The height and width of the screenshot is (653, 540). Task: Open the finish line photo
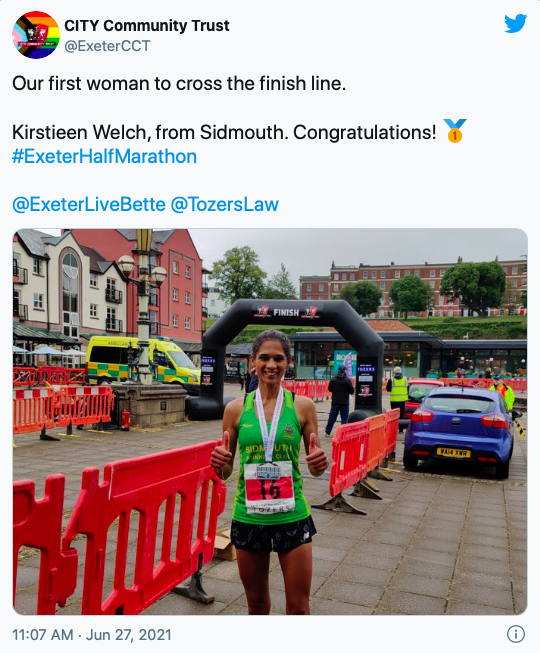pos(270,421)
